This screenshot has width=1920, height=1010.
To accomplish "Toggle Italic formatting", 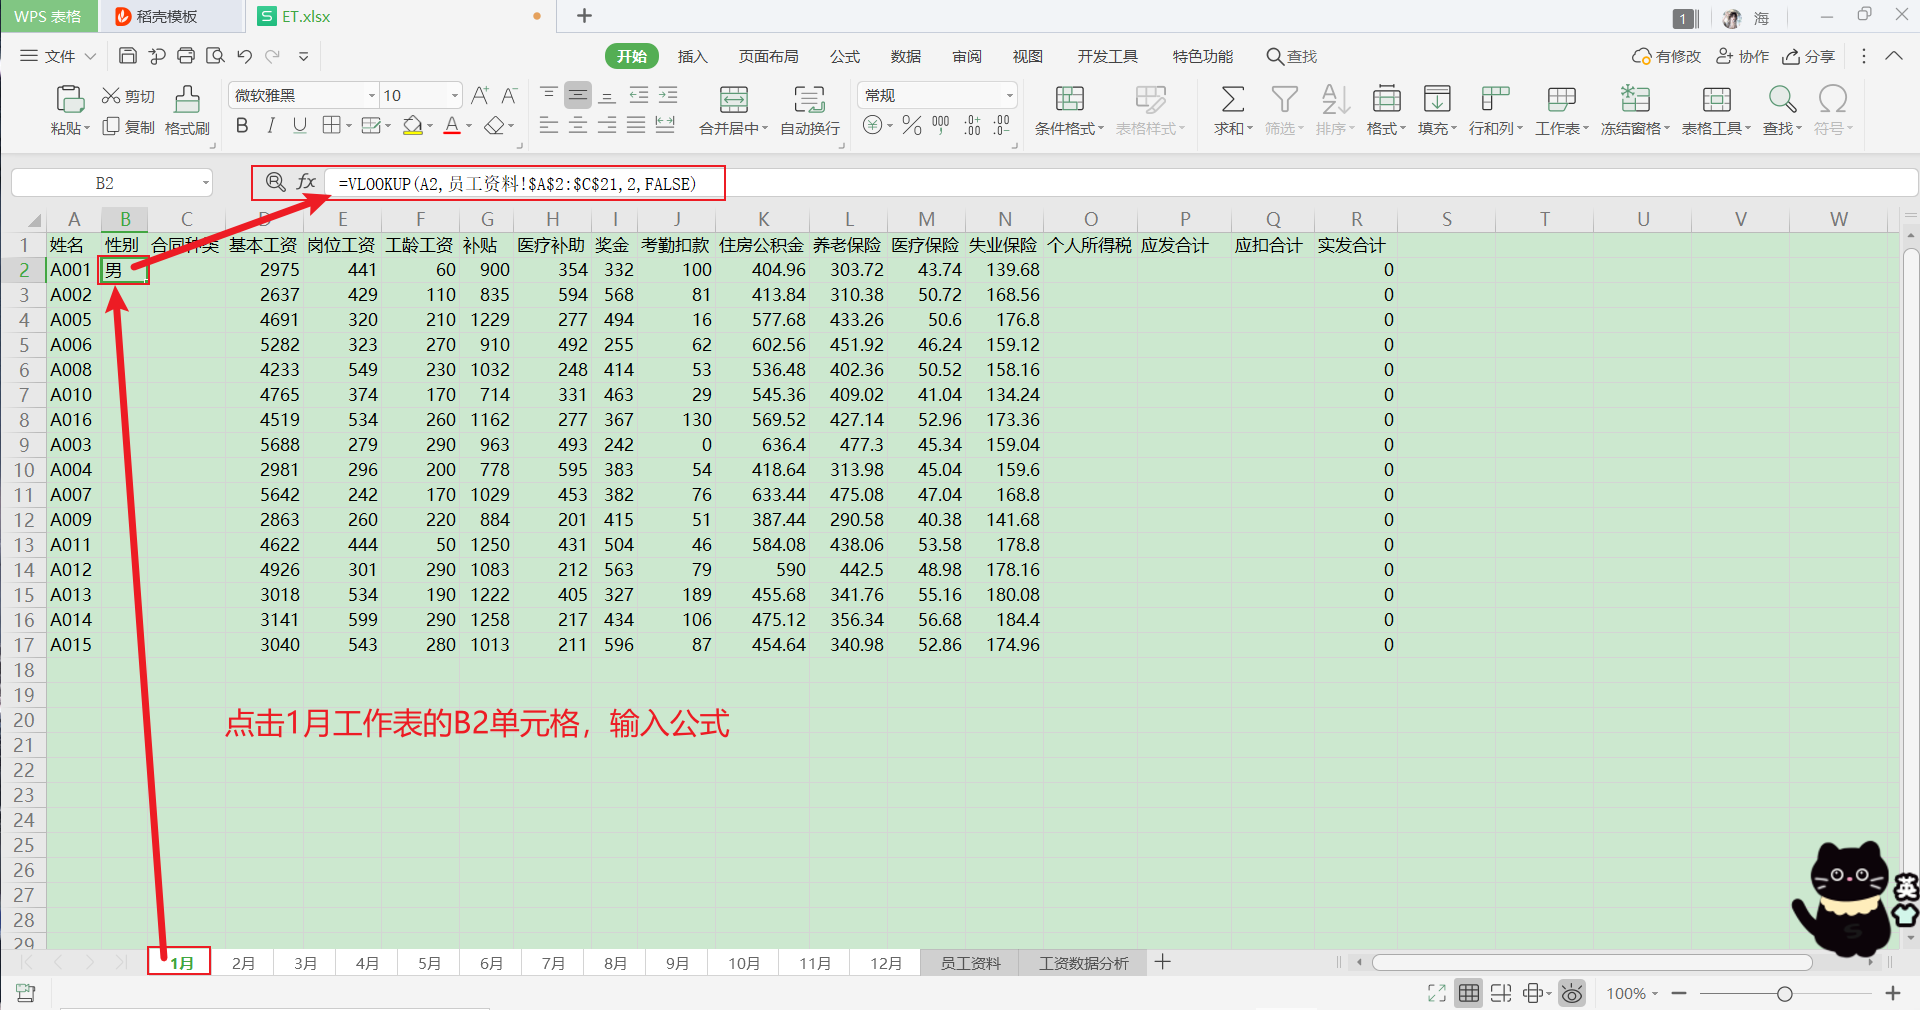I will coord(270,125).
